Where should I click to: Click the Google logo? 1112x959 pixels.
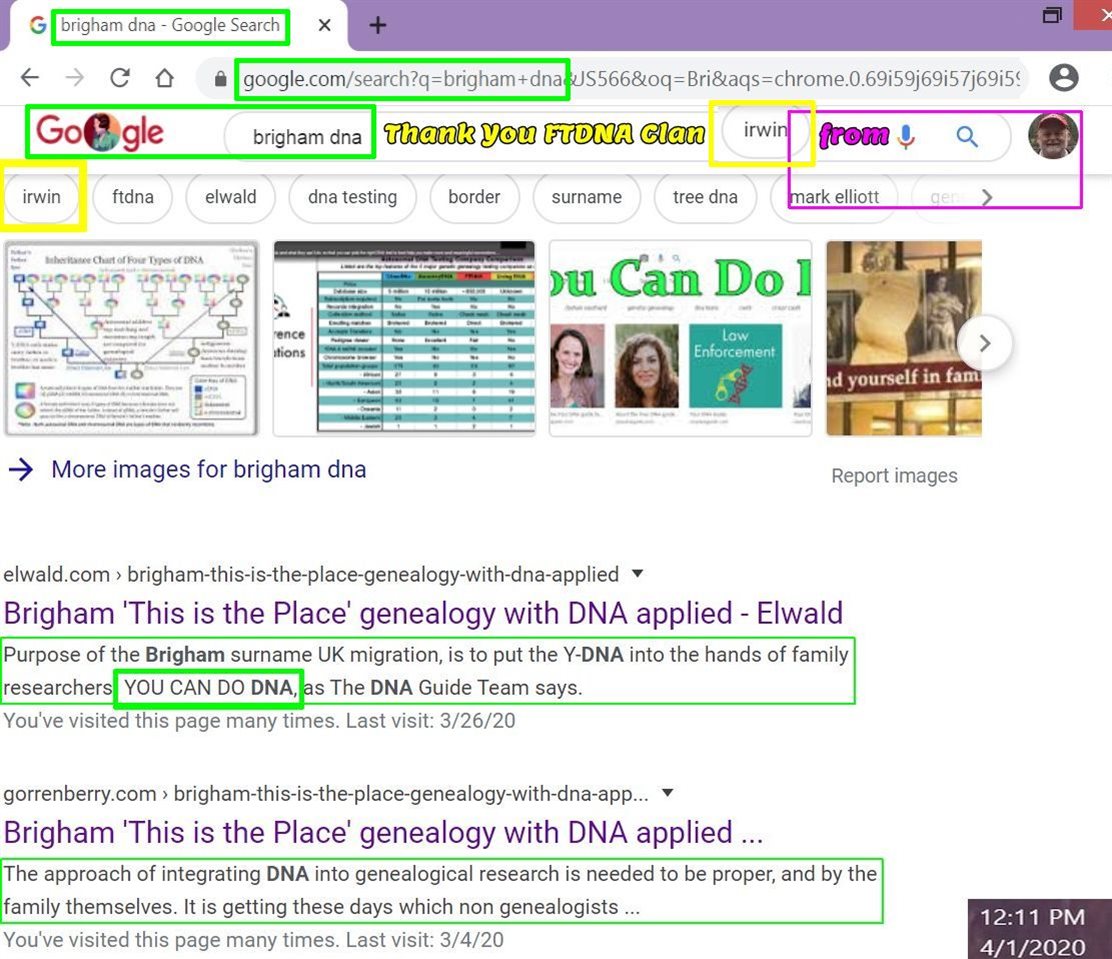click(100, 133)
